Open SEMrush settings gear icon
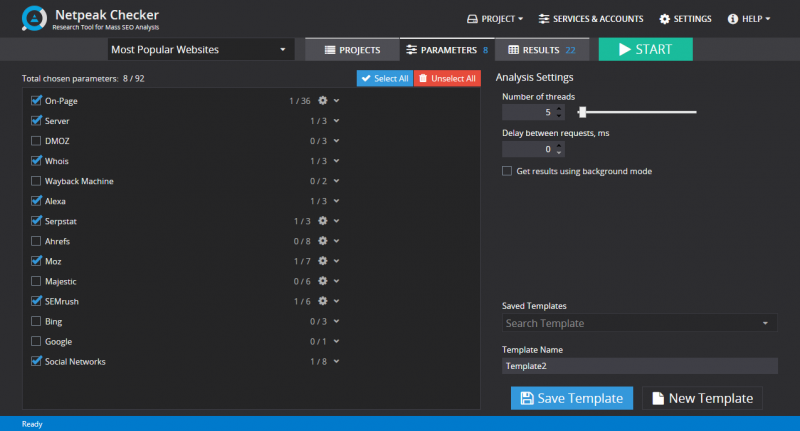The width and height of the screenshot is (800, 431). 322,301
